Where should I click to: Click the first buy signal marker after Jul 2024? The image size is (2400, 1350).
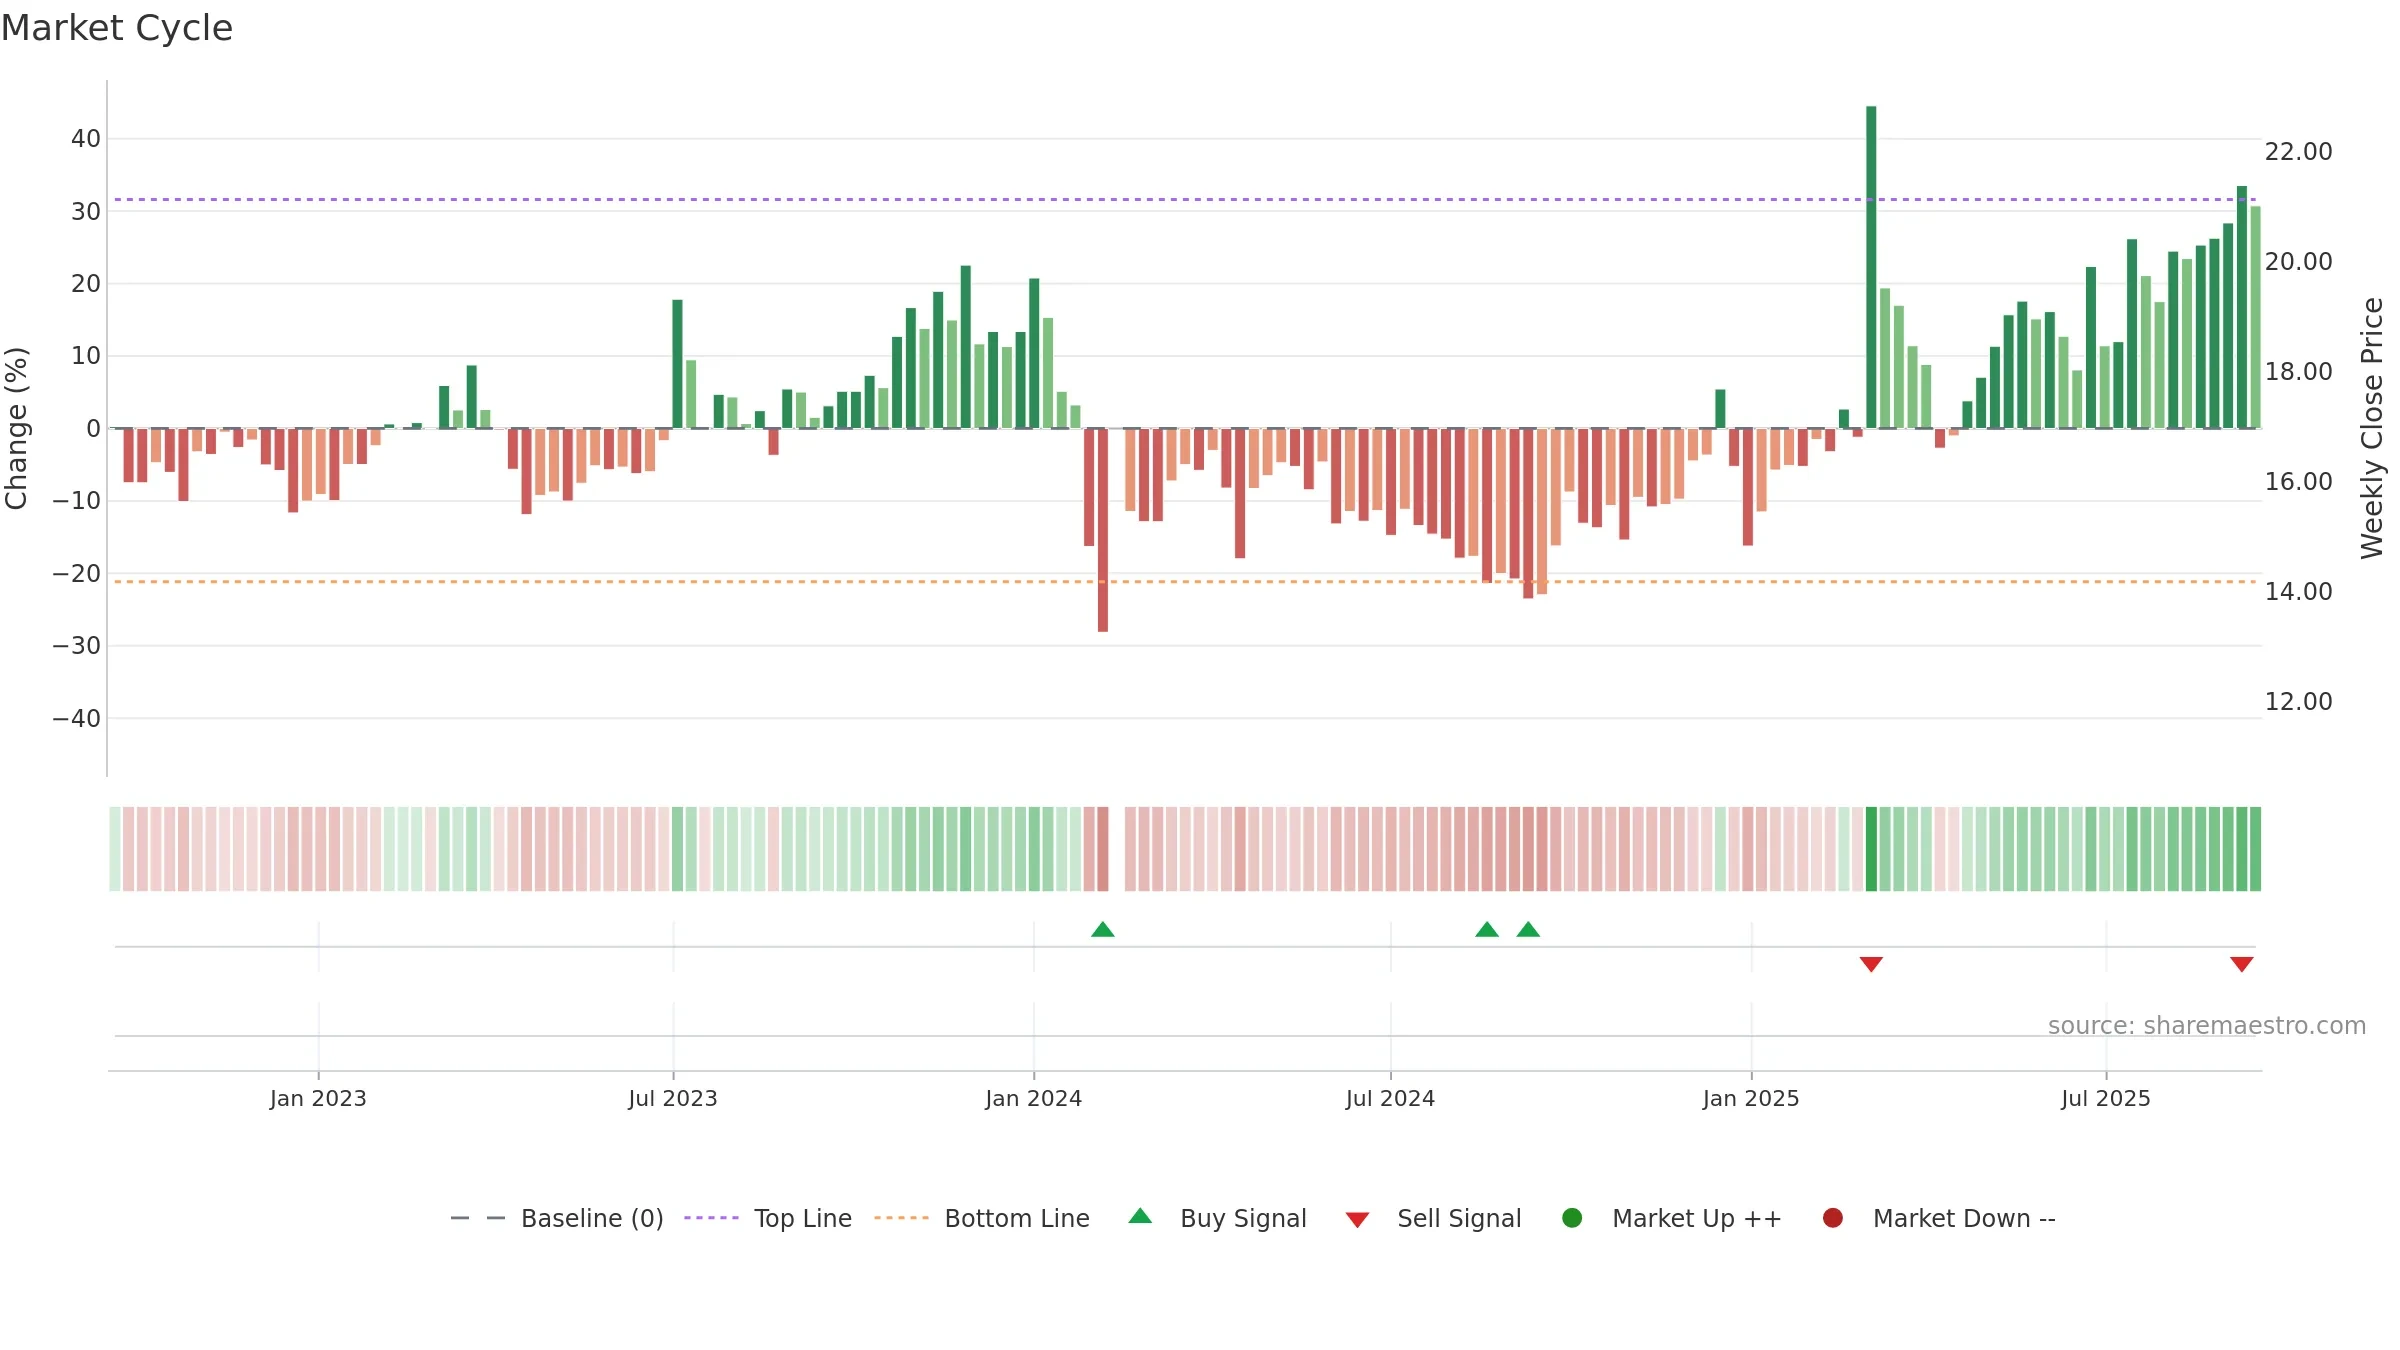(x=1487, y=929)
